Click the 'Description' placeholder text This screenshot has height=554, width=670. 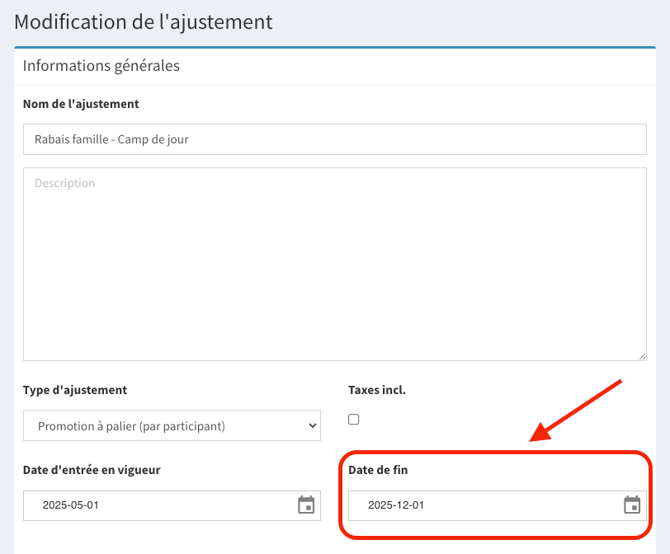tap(64, 183)
